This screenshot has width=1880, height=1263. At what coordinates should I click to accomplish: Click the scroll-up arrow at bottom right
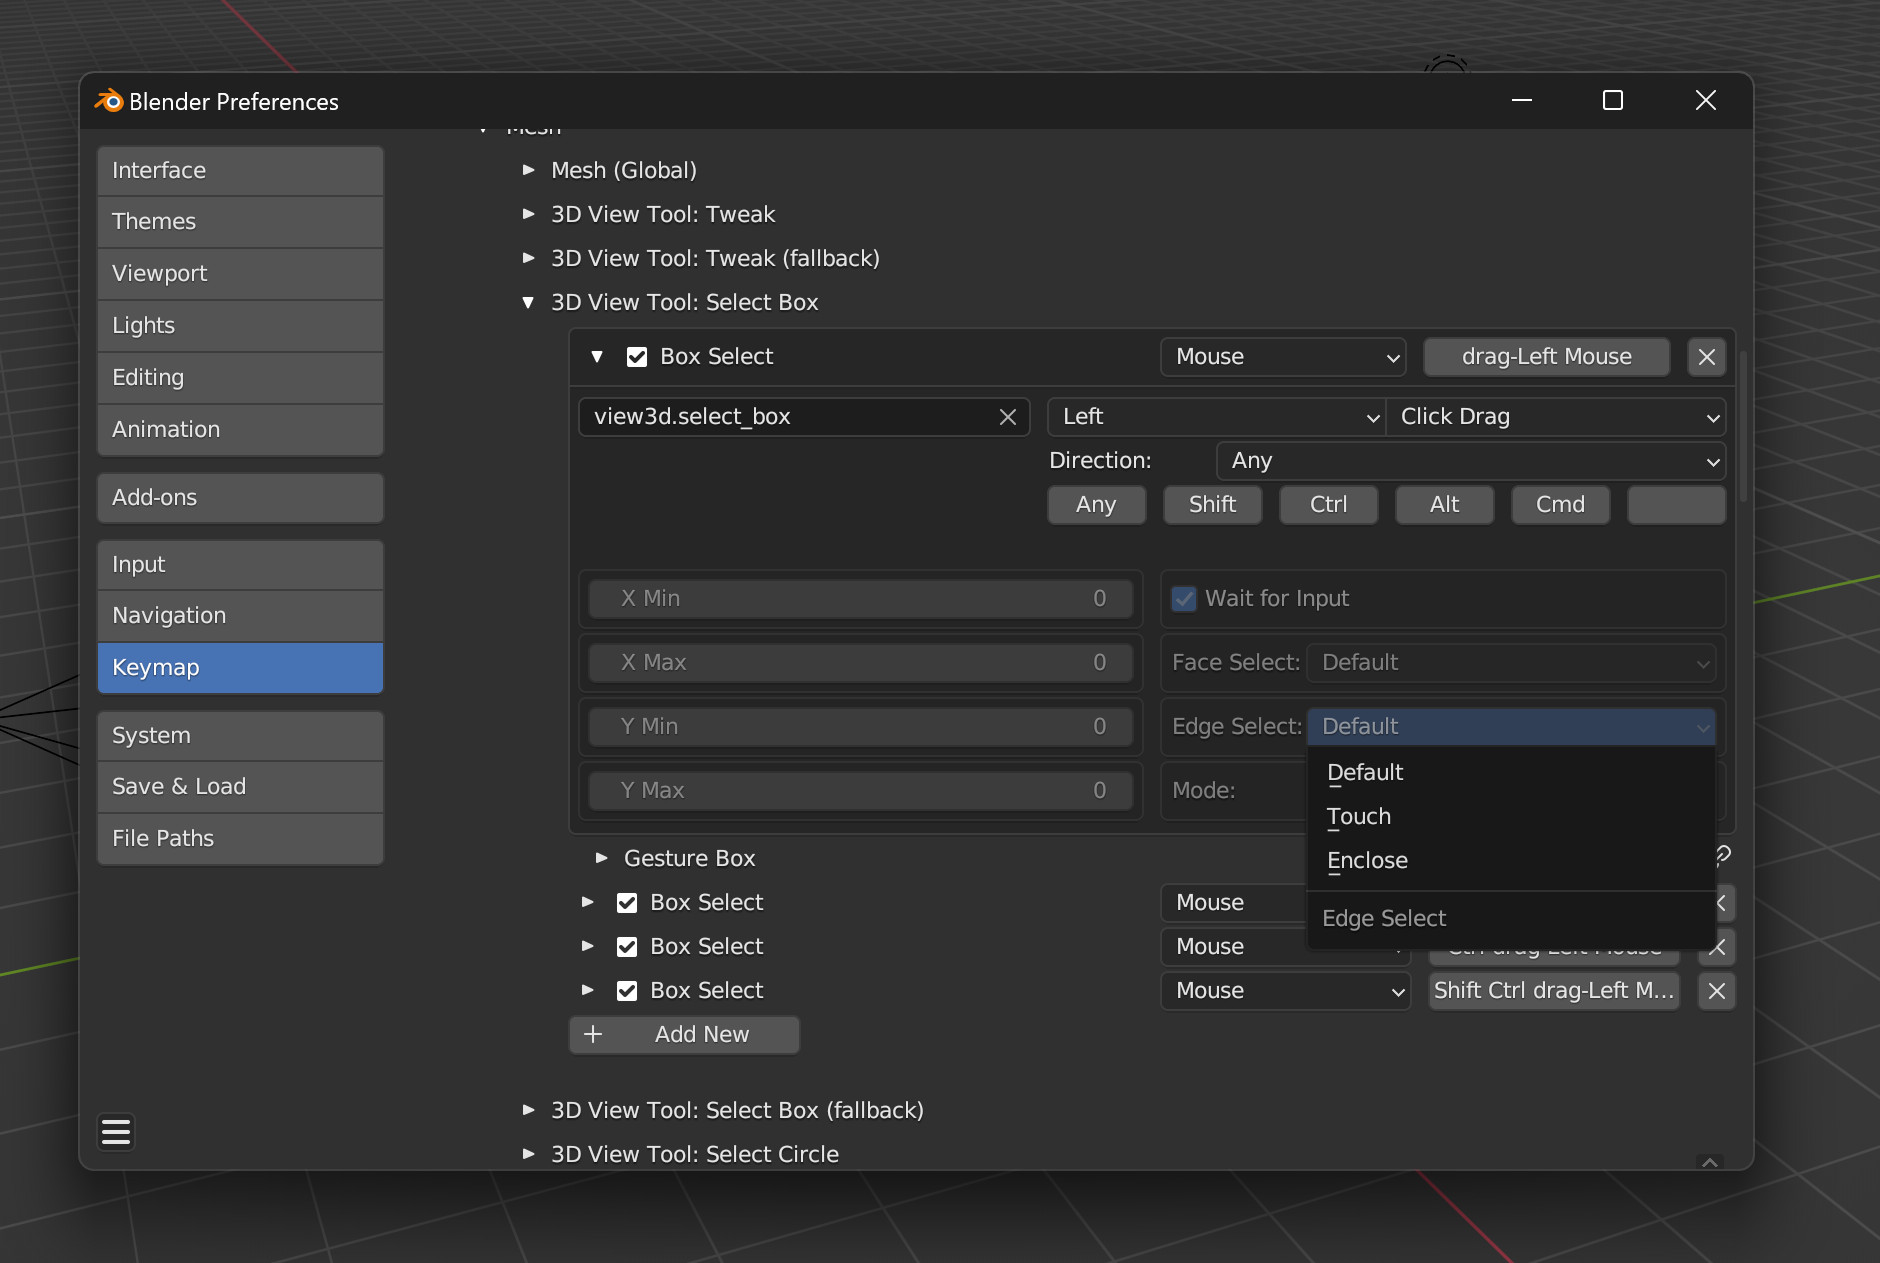pos(1710,1162)
